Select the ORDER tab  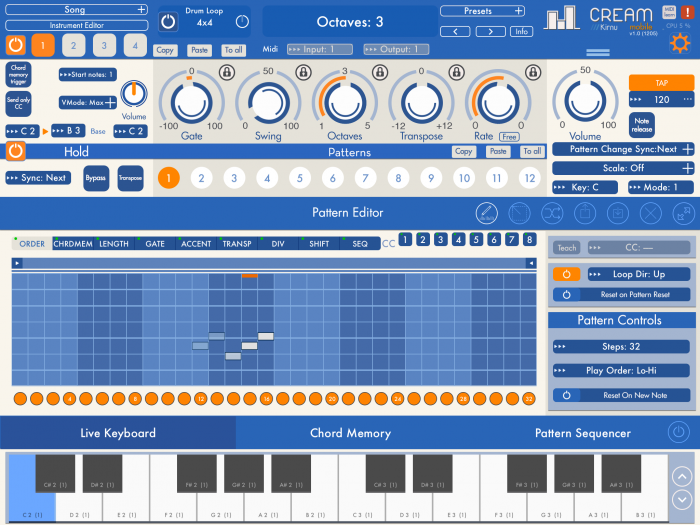[32, 244]
